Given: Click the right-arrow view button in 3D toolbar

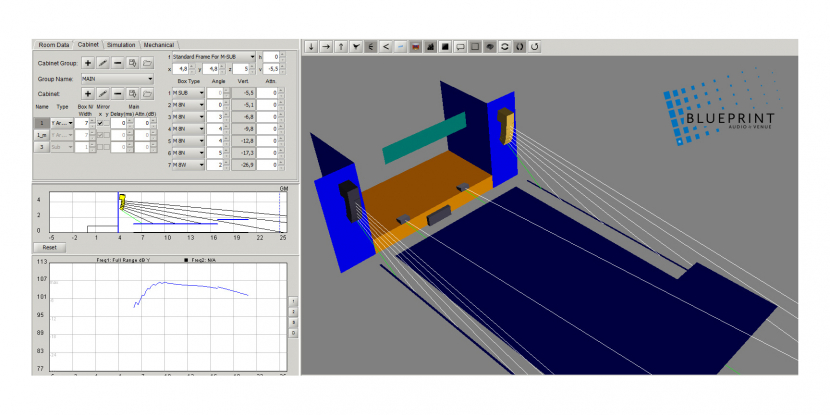Looking at the screenshot, I should (326, 47).
